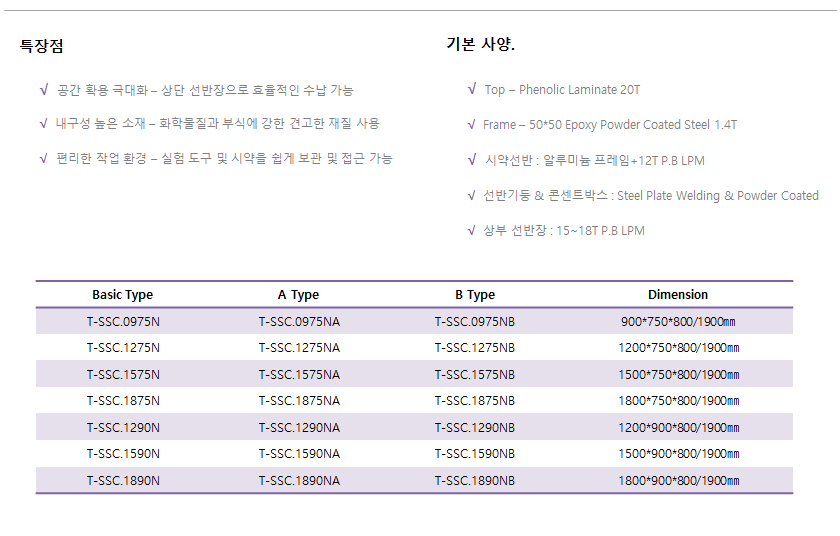Click model T-SSC.1290N cell
The image size is (840, 536).
[123, 428]
